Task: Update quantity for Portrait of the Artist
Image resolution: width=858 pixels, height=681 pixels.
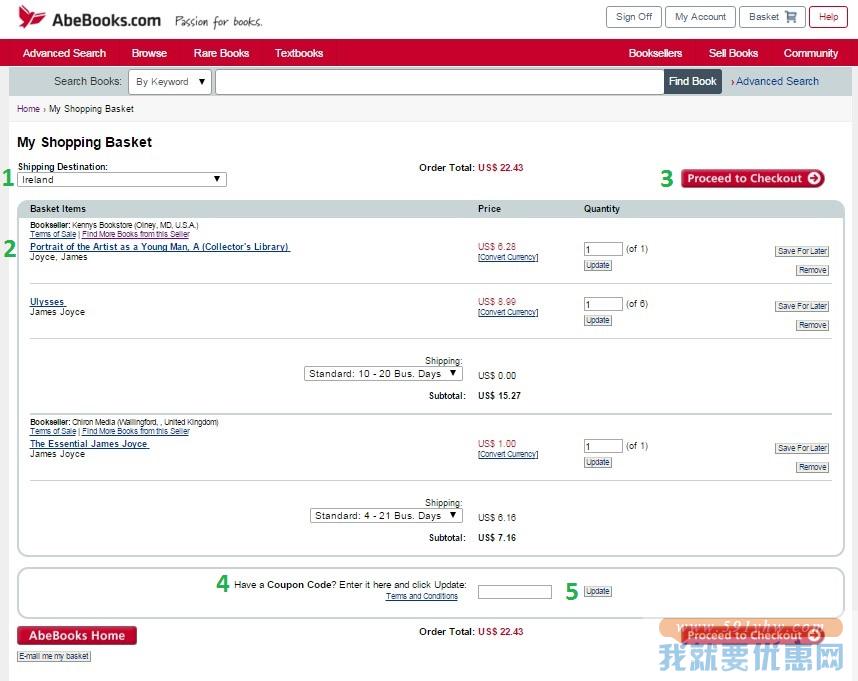Action: (598, 265)
